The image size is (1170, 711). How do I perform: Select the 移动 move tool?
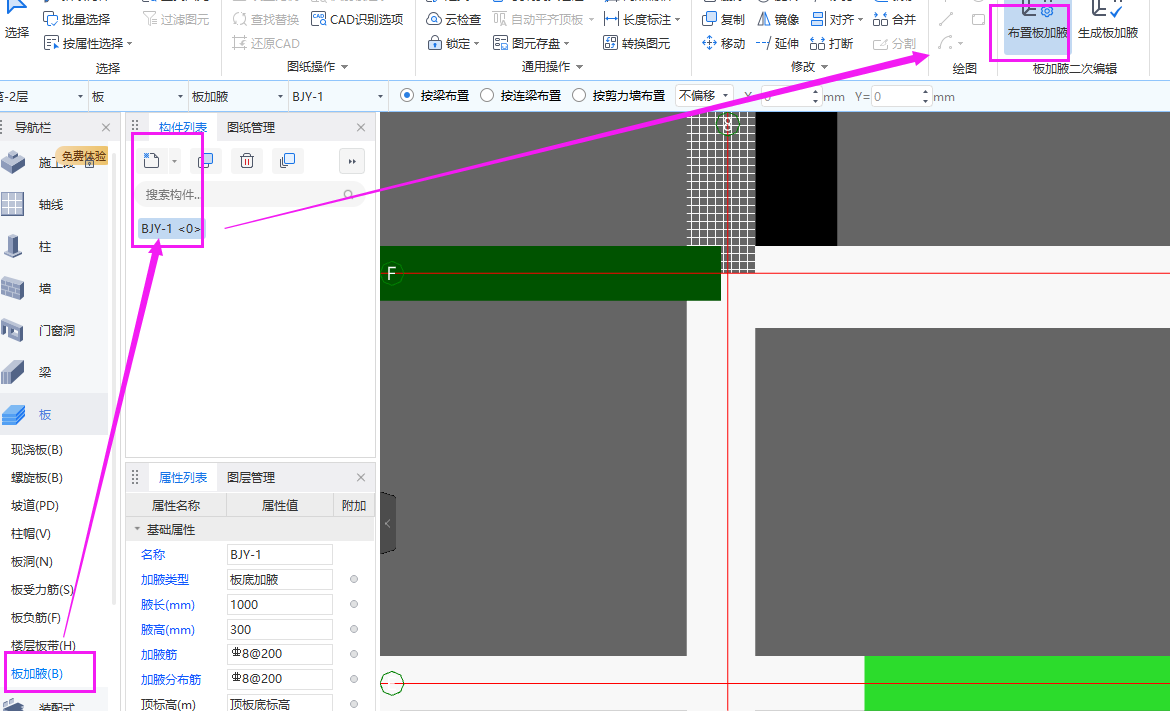click(724, 43)
